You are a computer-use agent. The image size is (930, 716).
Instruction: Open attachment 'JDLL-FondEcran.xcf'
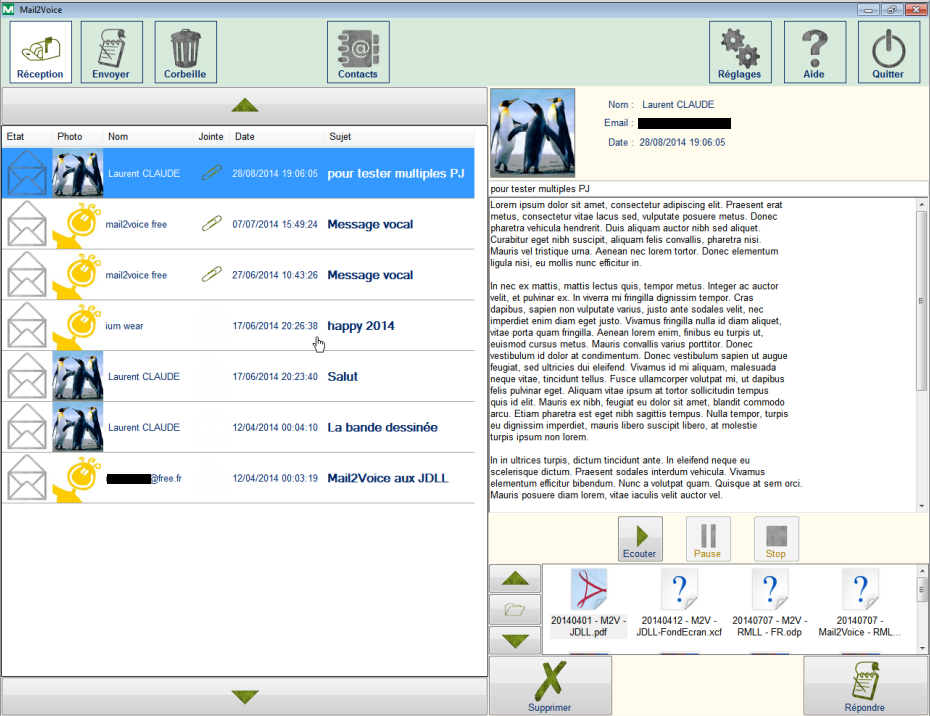tap(679, 603)
